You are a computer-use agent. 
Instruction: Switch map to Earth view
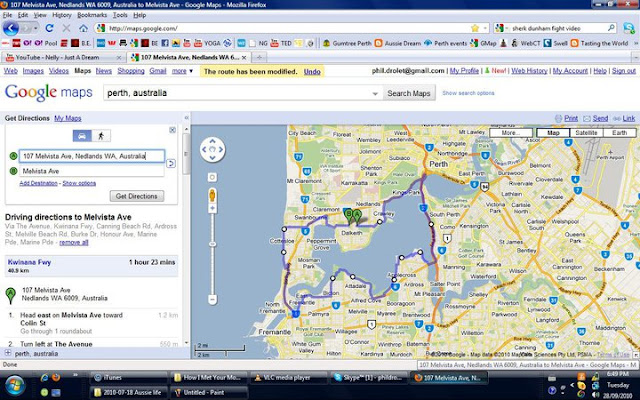pyautogui.click(x=619, y=133)
